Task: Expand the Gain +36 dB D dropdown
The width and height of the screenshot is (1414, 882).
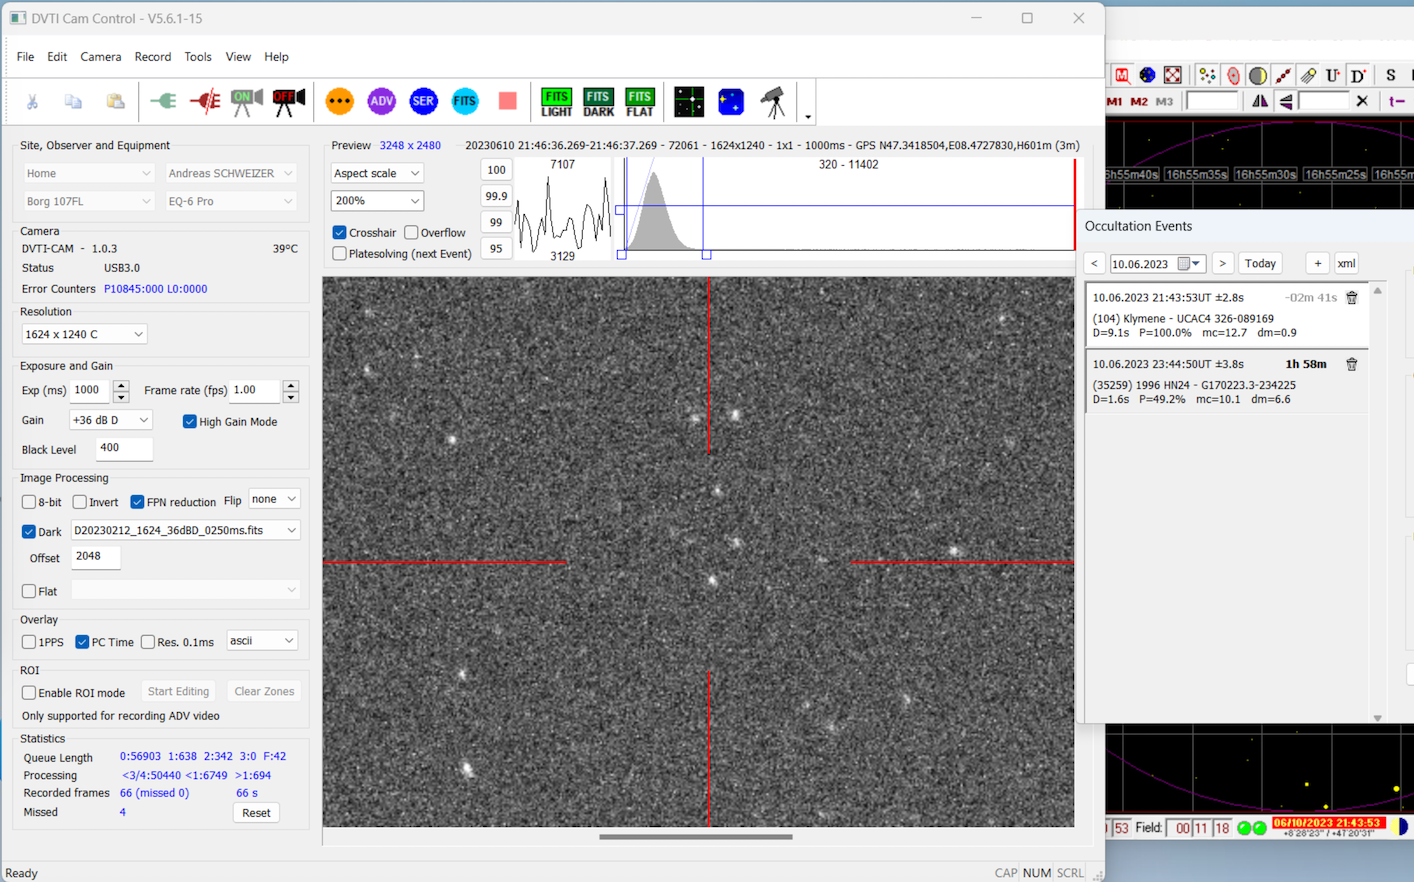Action: tap(111, 421)
